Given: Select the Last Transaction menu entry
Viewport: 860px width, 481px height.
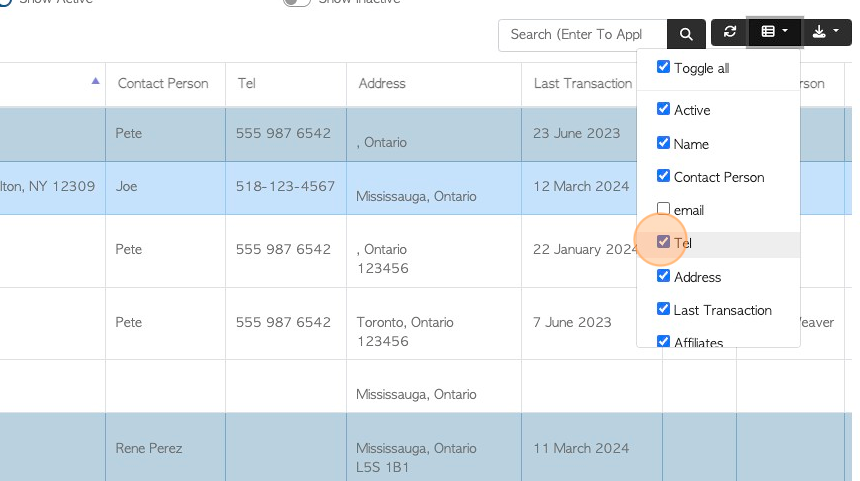Looking at the screenshot, I should (x=722, y=310).
